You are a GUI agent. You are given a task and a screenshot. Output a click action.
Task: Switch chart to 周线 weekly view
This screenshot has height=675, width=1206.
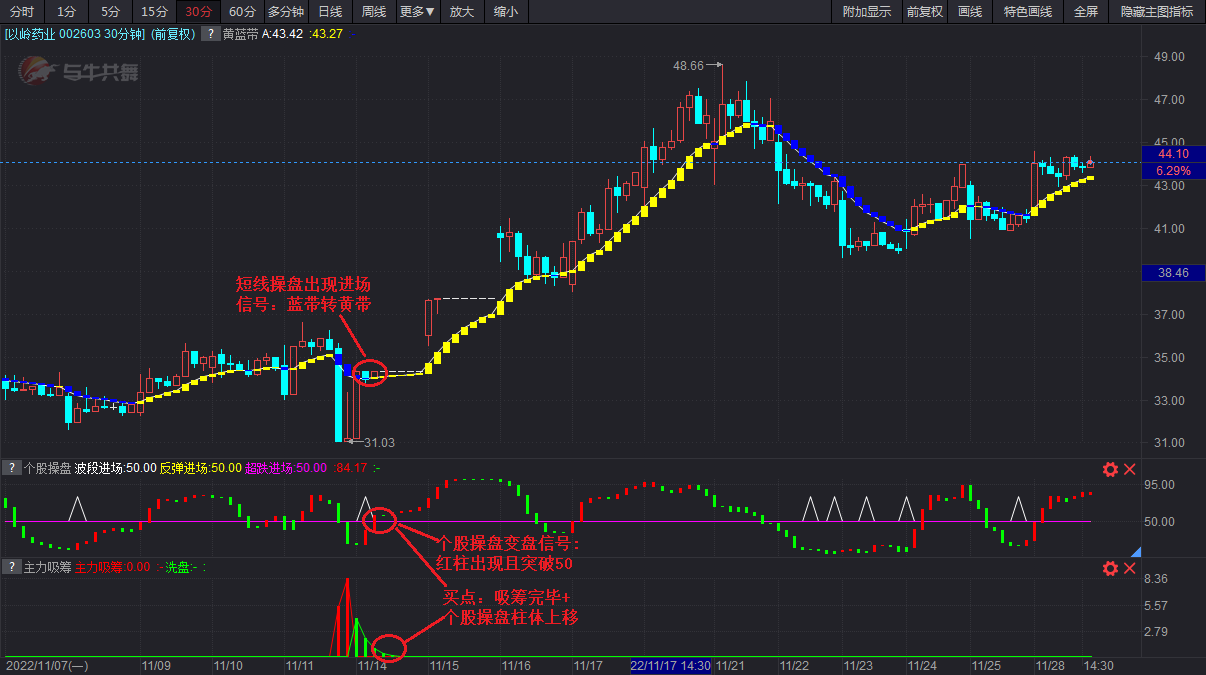click(374, 12)
